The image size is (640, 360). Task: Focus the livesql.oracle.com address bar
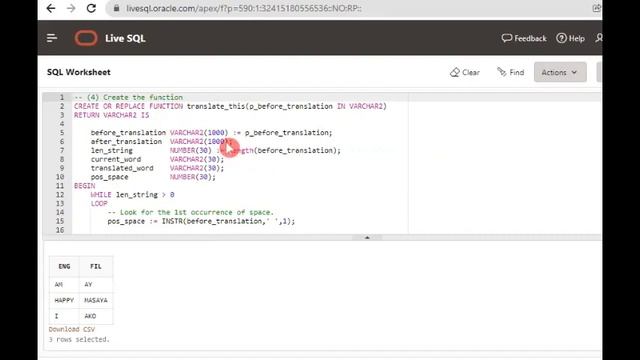coord(244,8)
